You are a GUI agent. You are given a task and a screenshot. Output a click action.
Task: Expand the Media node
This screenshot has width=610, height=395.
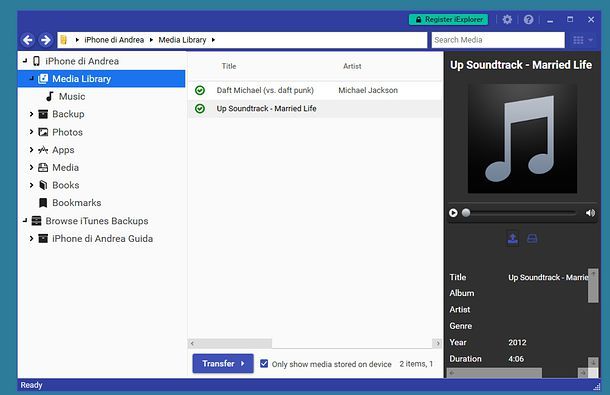coord(32,167)
